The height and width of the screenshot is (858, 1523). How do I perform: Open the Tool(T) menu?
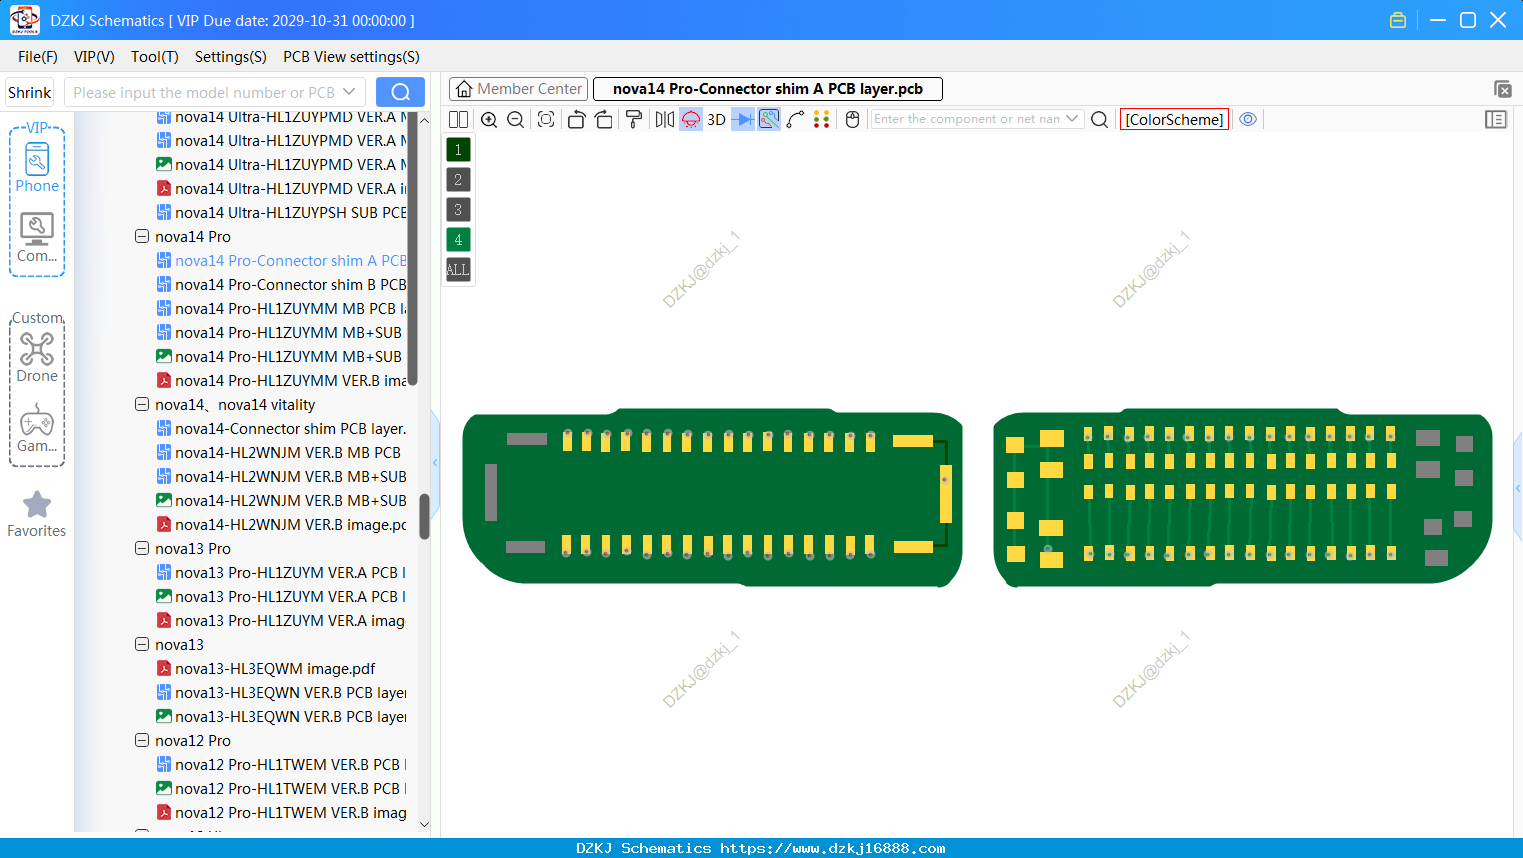155,57
